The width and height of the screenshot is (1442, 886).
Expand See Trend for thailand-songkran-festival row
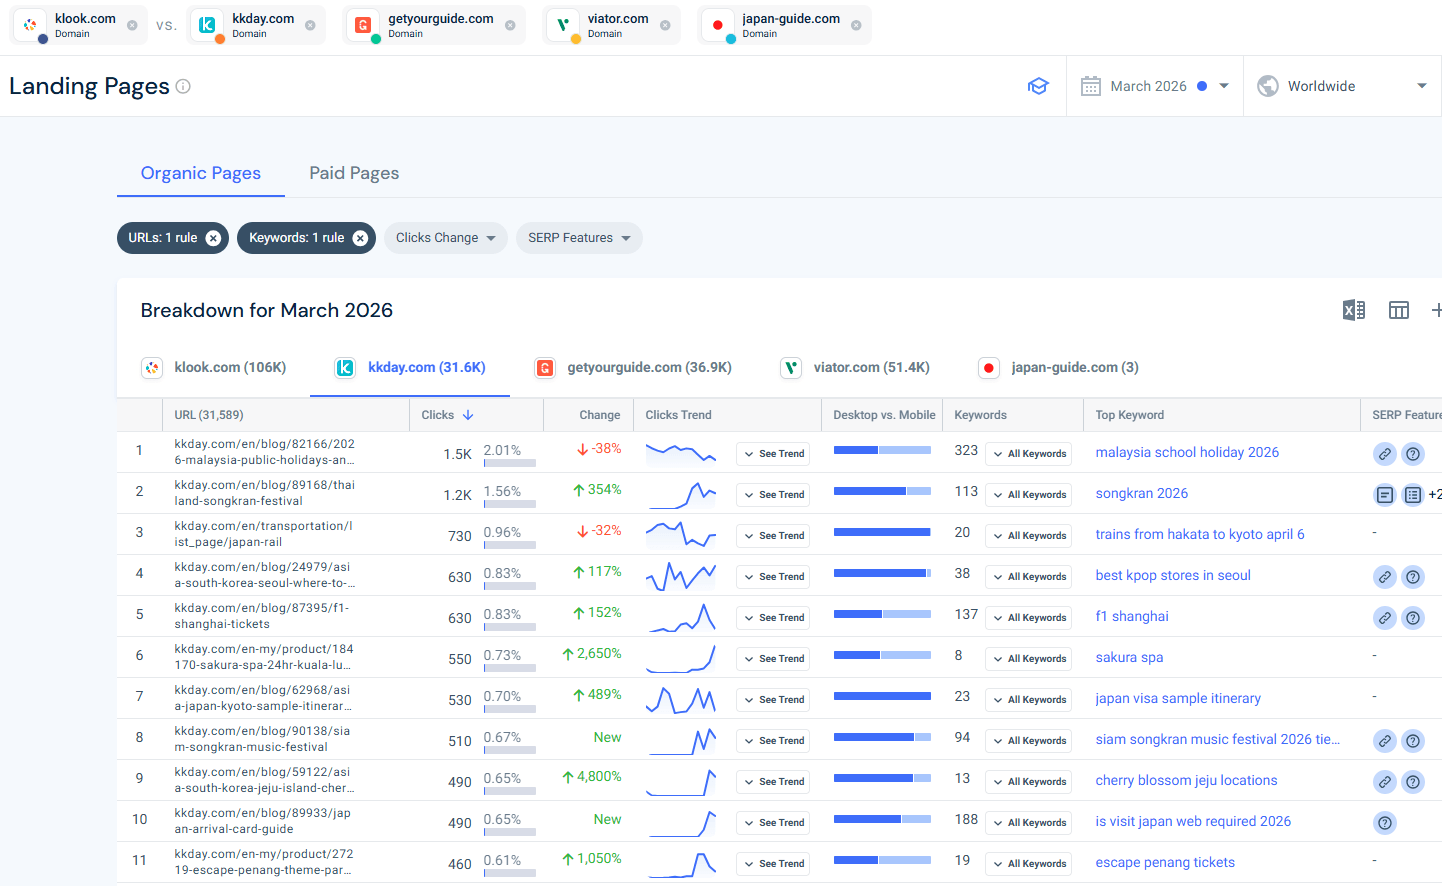point(774,495)
